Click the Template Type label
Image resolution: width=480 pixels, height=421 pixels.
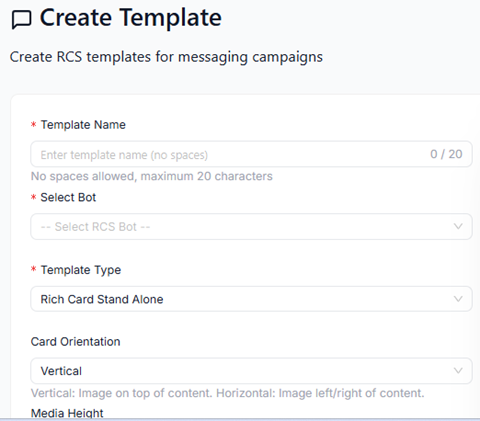coord(81,270)
